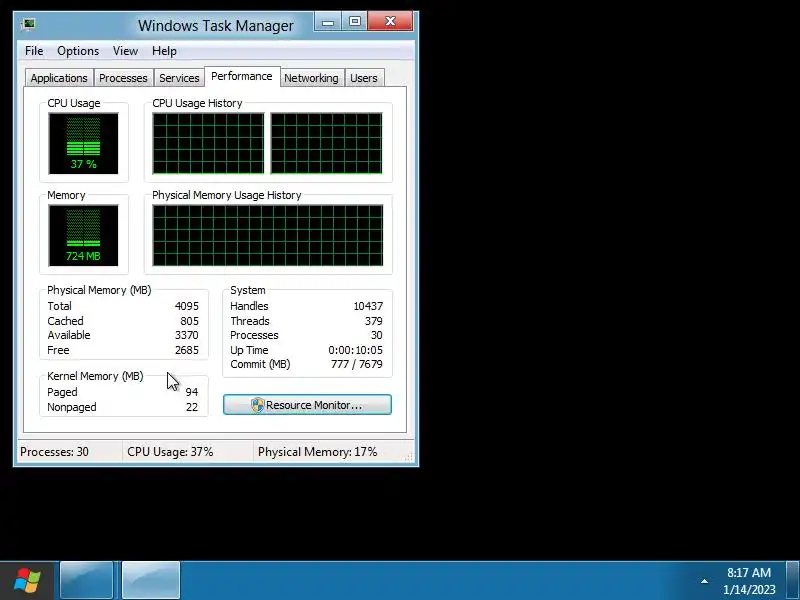Click the Physical Memory (MB) group label
Viewport: 800px width, 600px height.
pos(99,290)
